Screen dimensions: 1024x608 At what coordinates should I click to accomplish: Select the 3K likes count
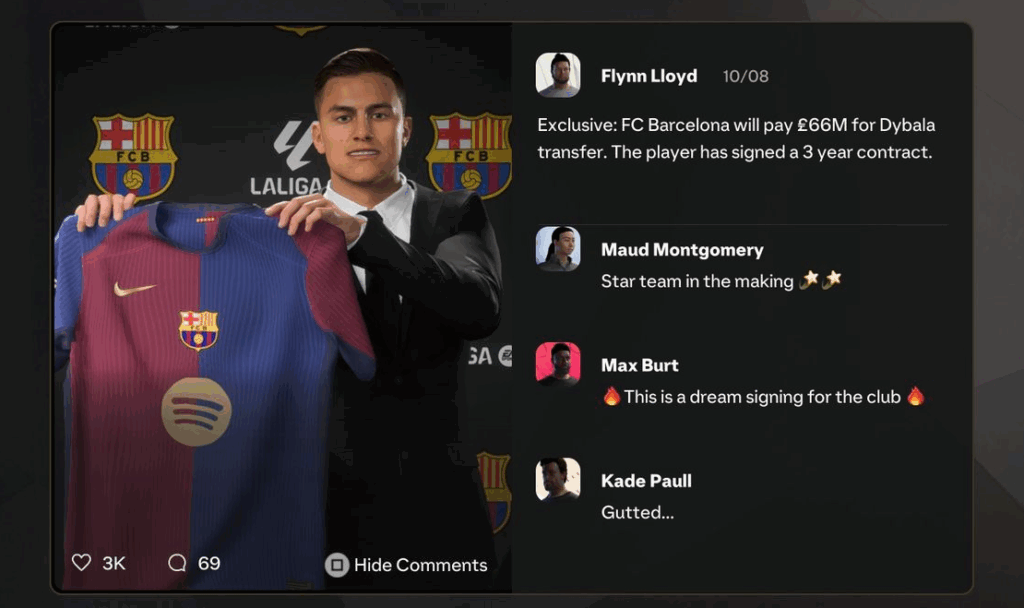(x=114, y=564)
